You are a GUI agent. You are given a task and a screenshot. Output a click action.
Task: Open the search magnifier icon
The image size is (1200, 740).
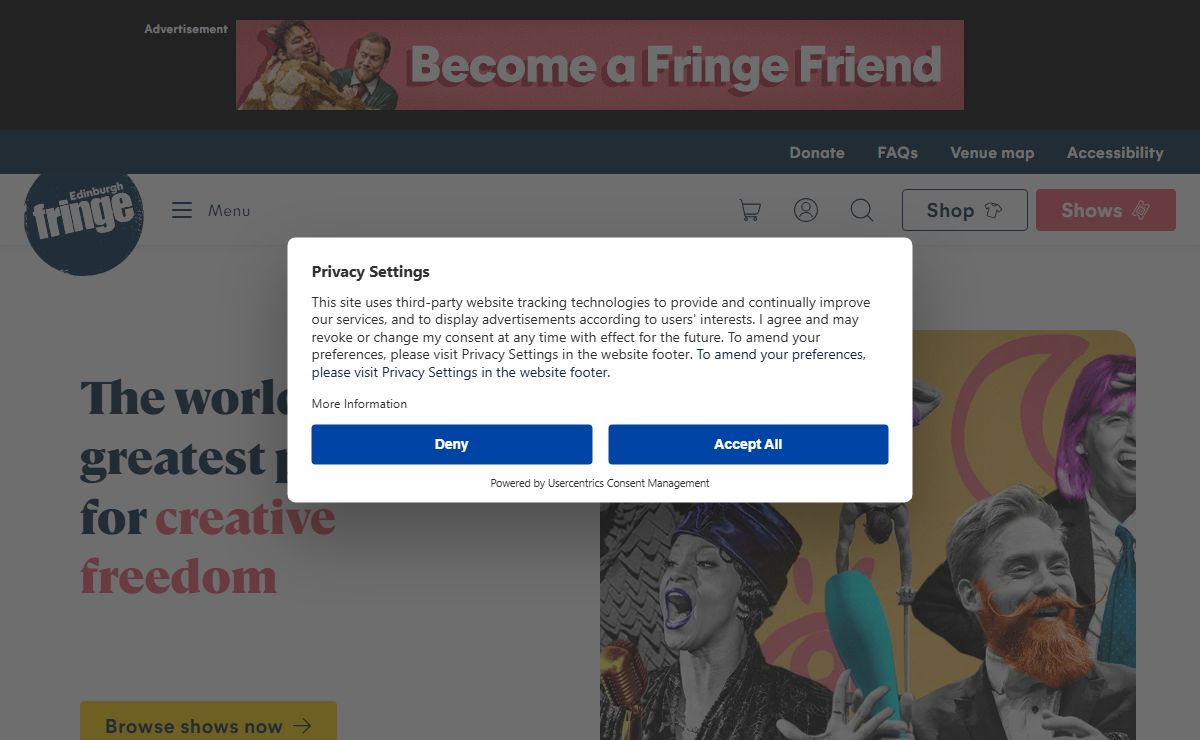click(862, 210)
